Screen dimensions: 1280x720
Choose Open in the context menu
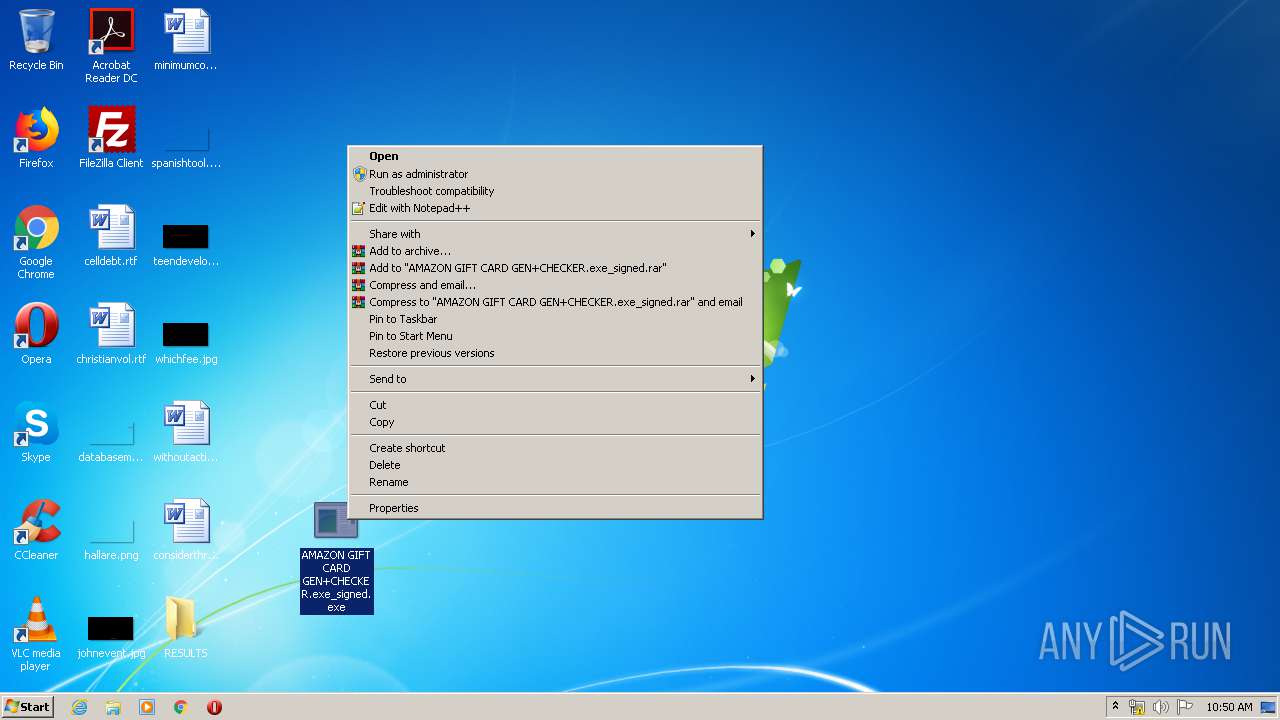pyautogui.click(x=555, y=156)
